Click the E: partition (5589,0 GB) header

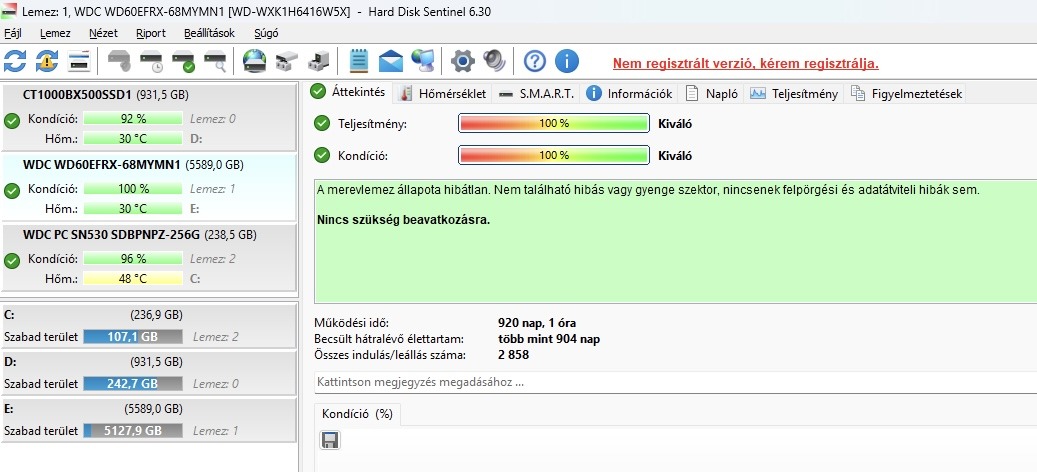click(x=149, y=409)
